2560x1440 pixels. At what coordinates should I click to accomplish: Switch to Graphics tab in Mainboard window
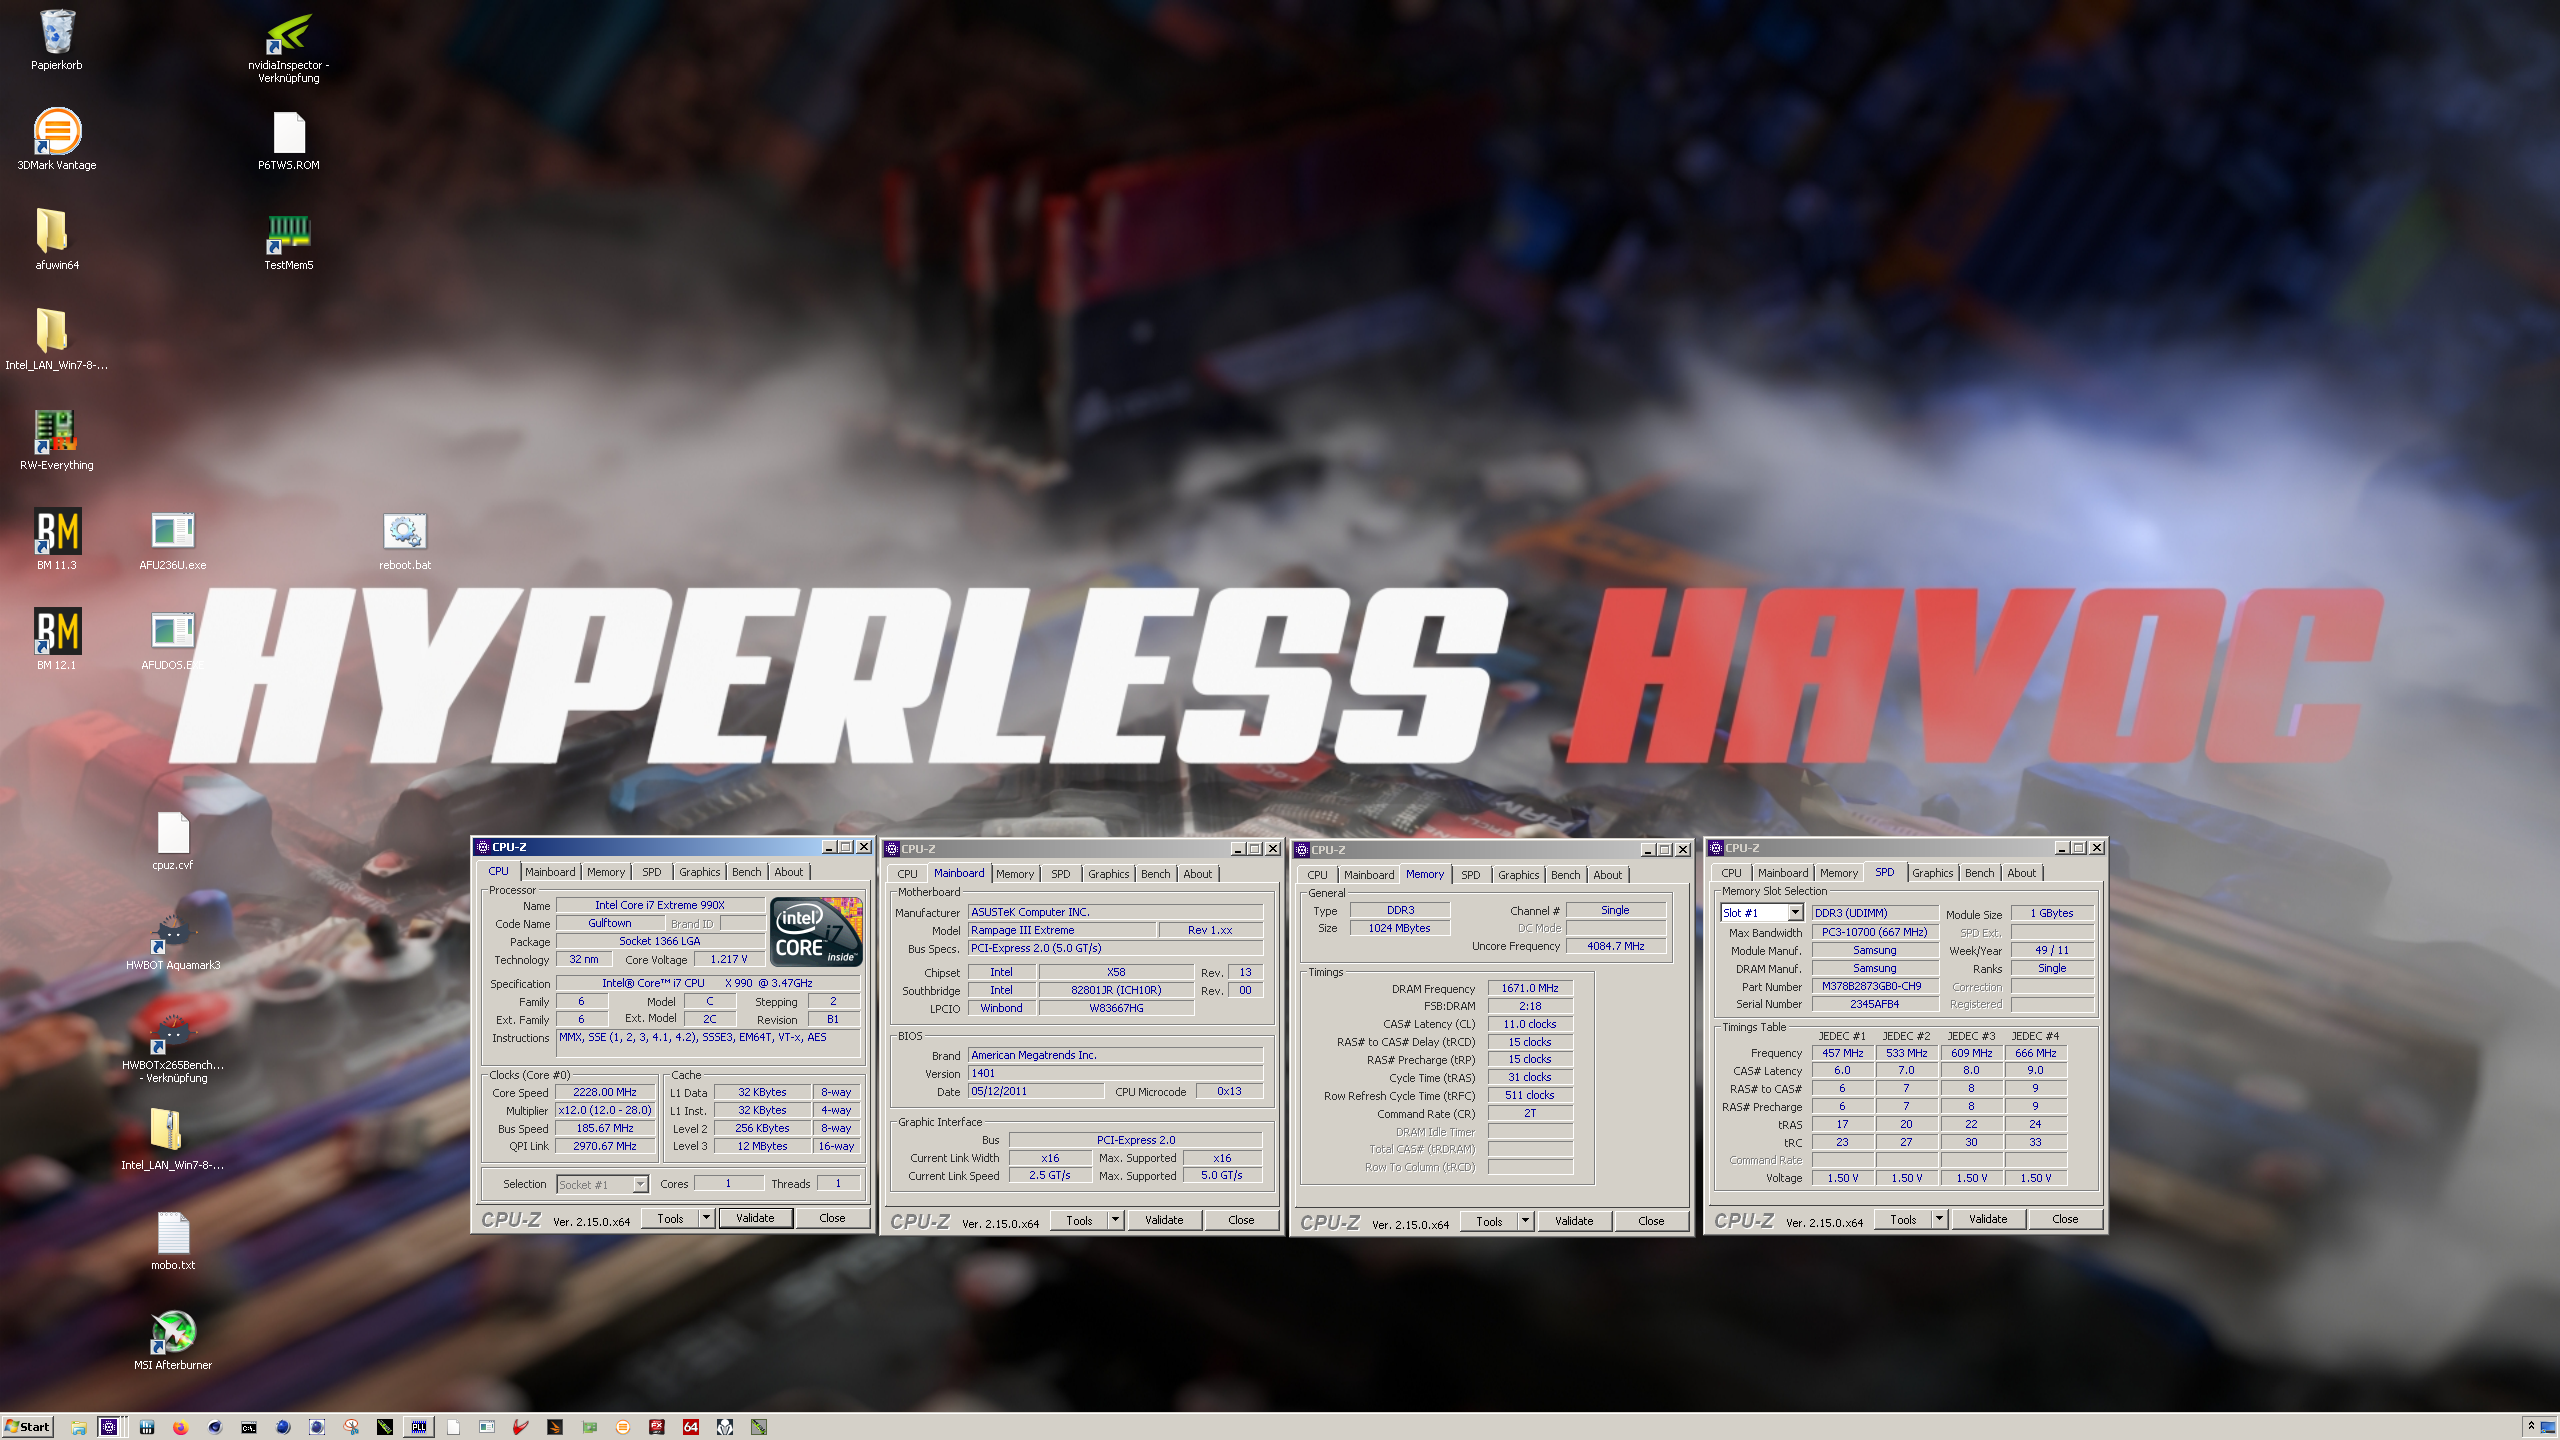(x=1108, y=874)
